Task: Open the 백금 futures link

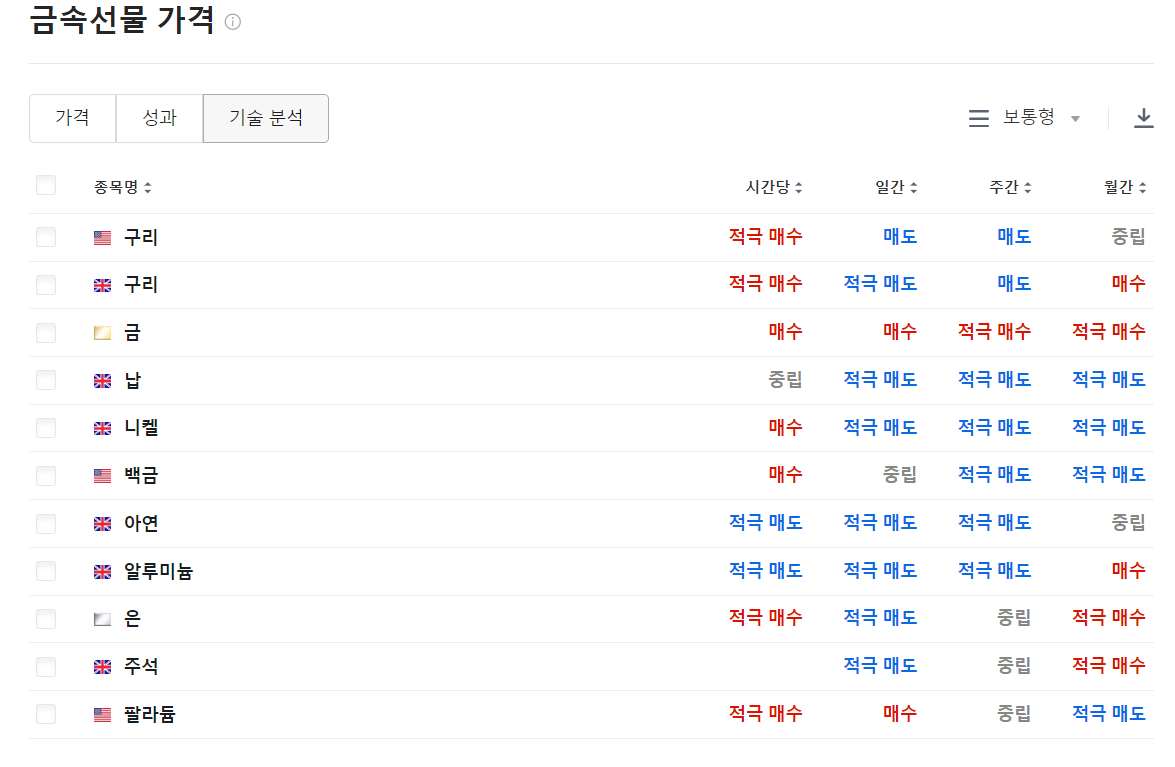Action: pos(141,476)
